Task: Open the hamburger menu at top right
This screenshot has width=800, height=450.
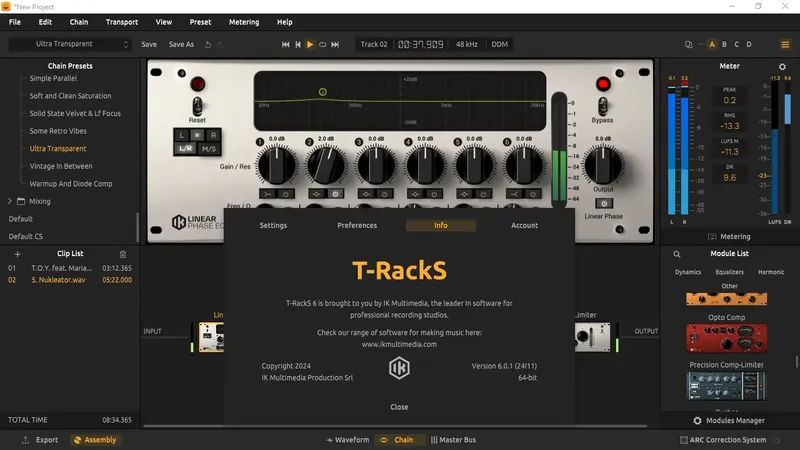Action: pos(785,44)
